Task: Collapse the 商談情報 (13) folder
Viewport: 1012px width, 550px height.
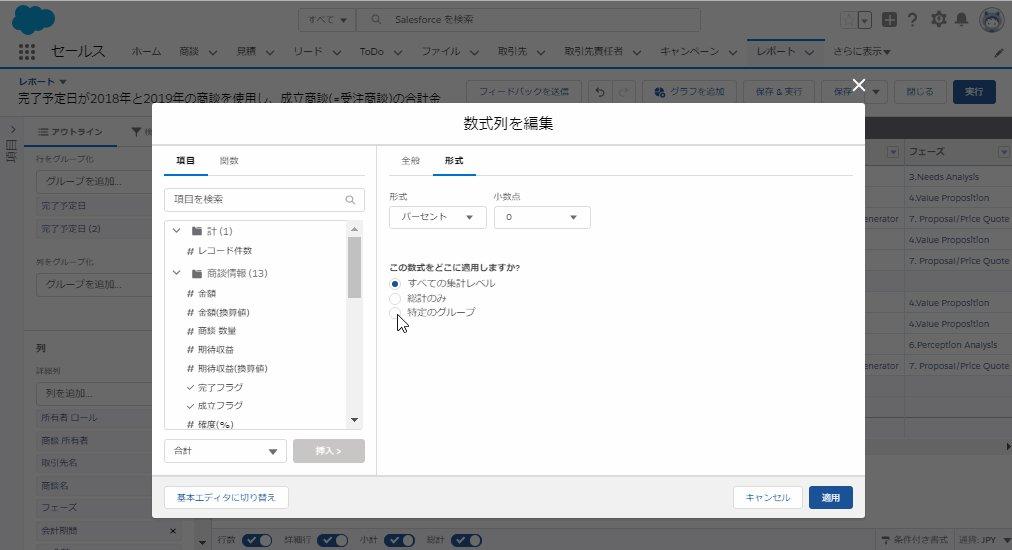Action: point(176,273)
